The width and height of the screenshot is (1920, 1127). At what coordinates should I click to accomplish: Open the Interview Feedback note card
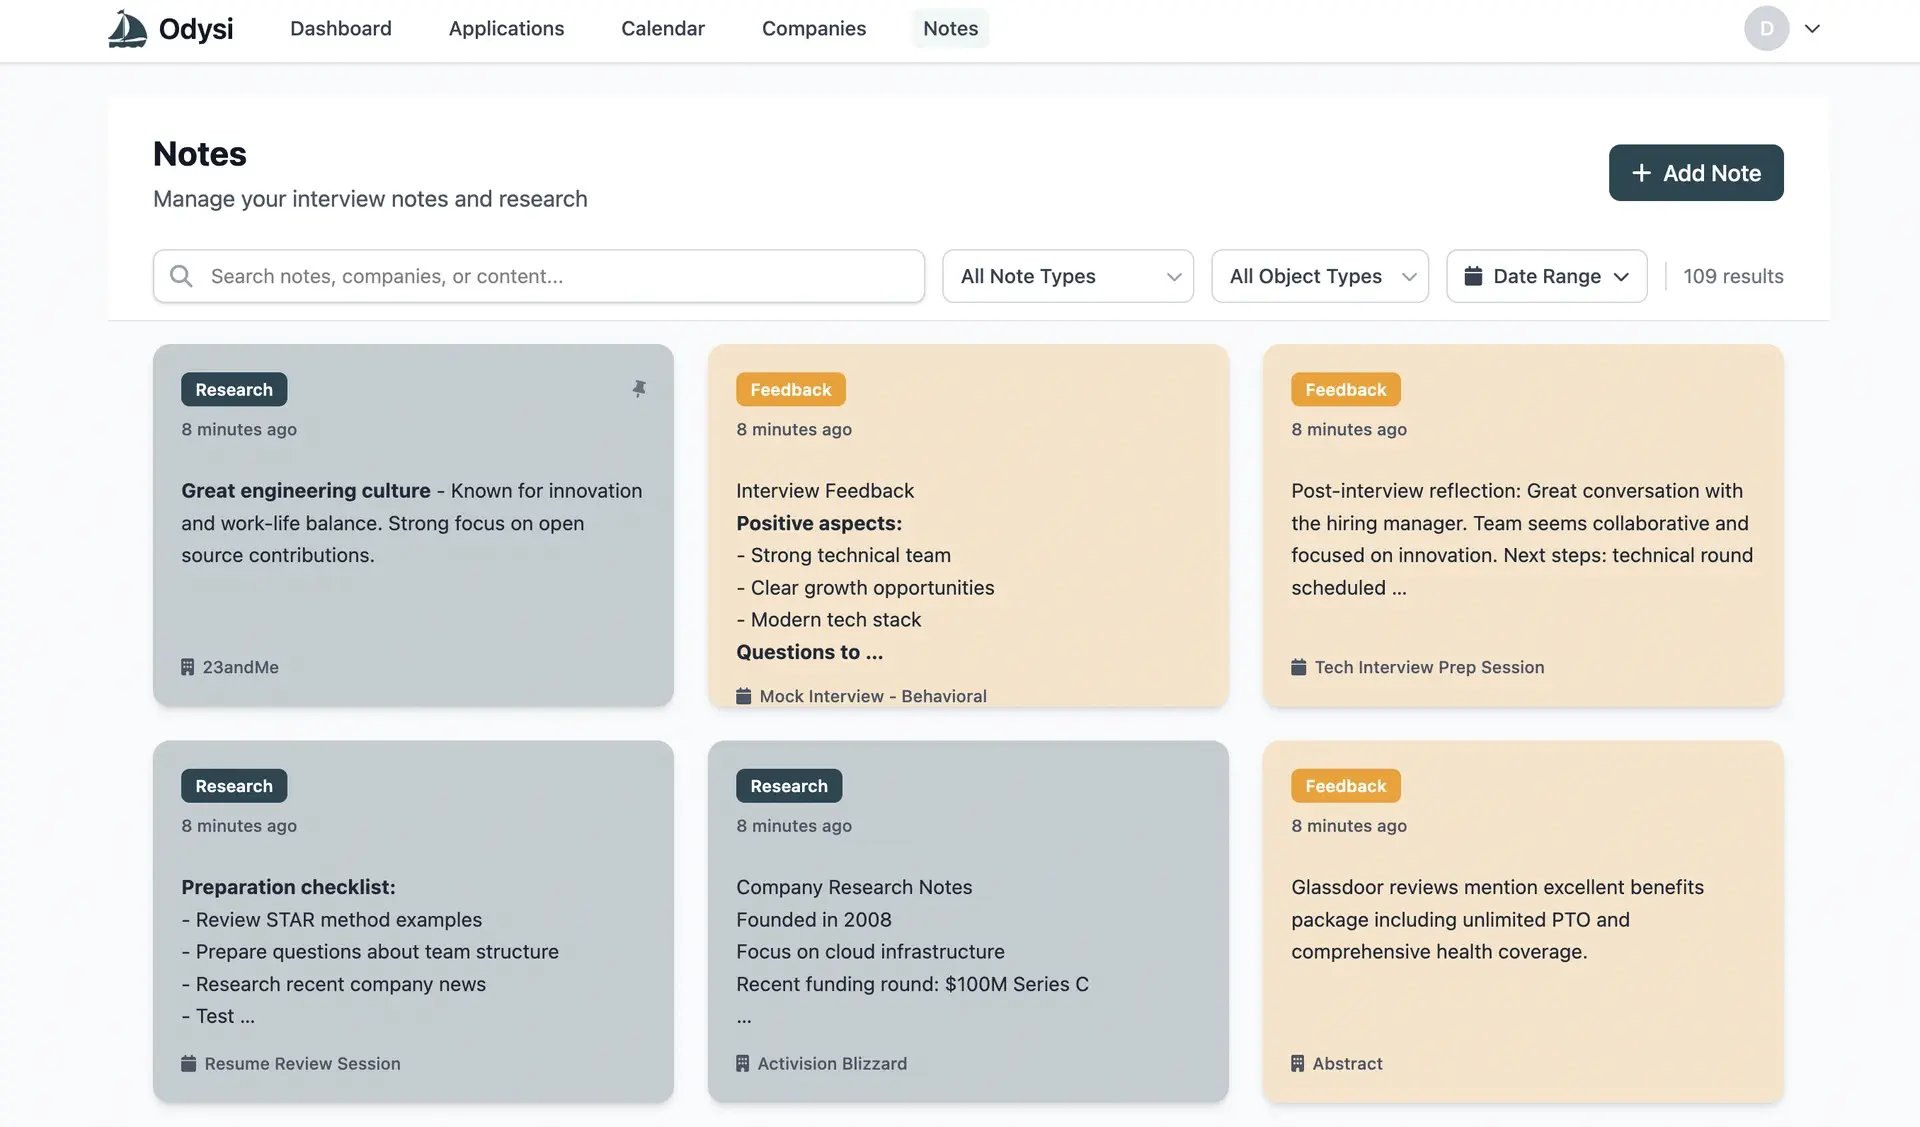[x=968, y=525]
